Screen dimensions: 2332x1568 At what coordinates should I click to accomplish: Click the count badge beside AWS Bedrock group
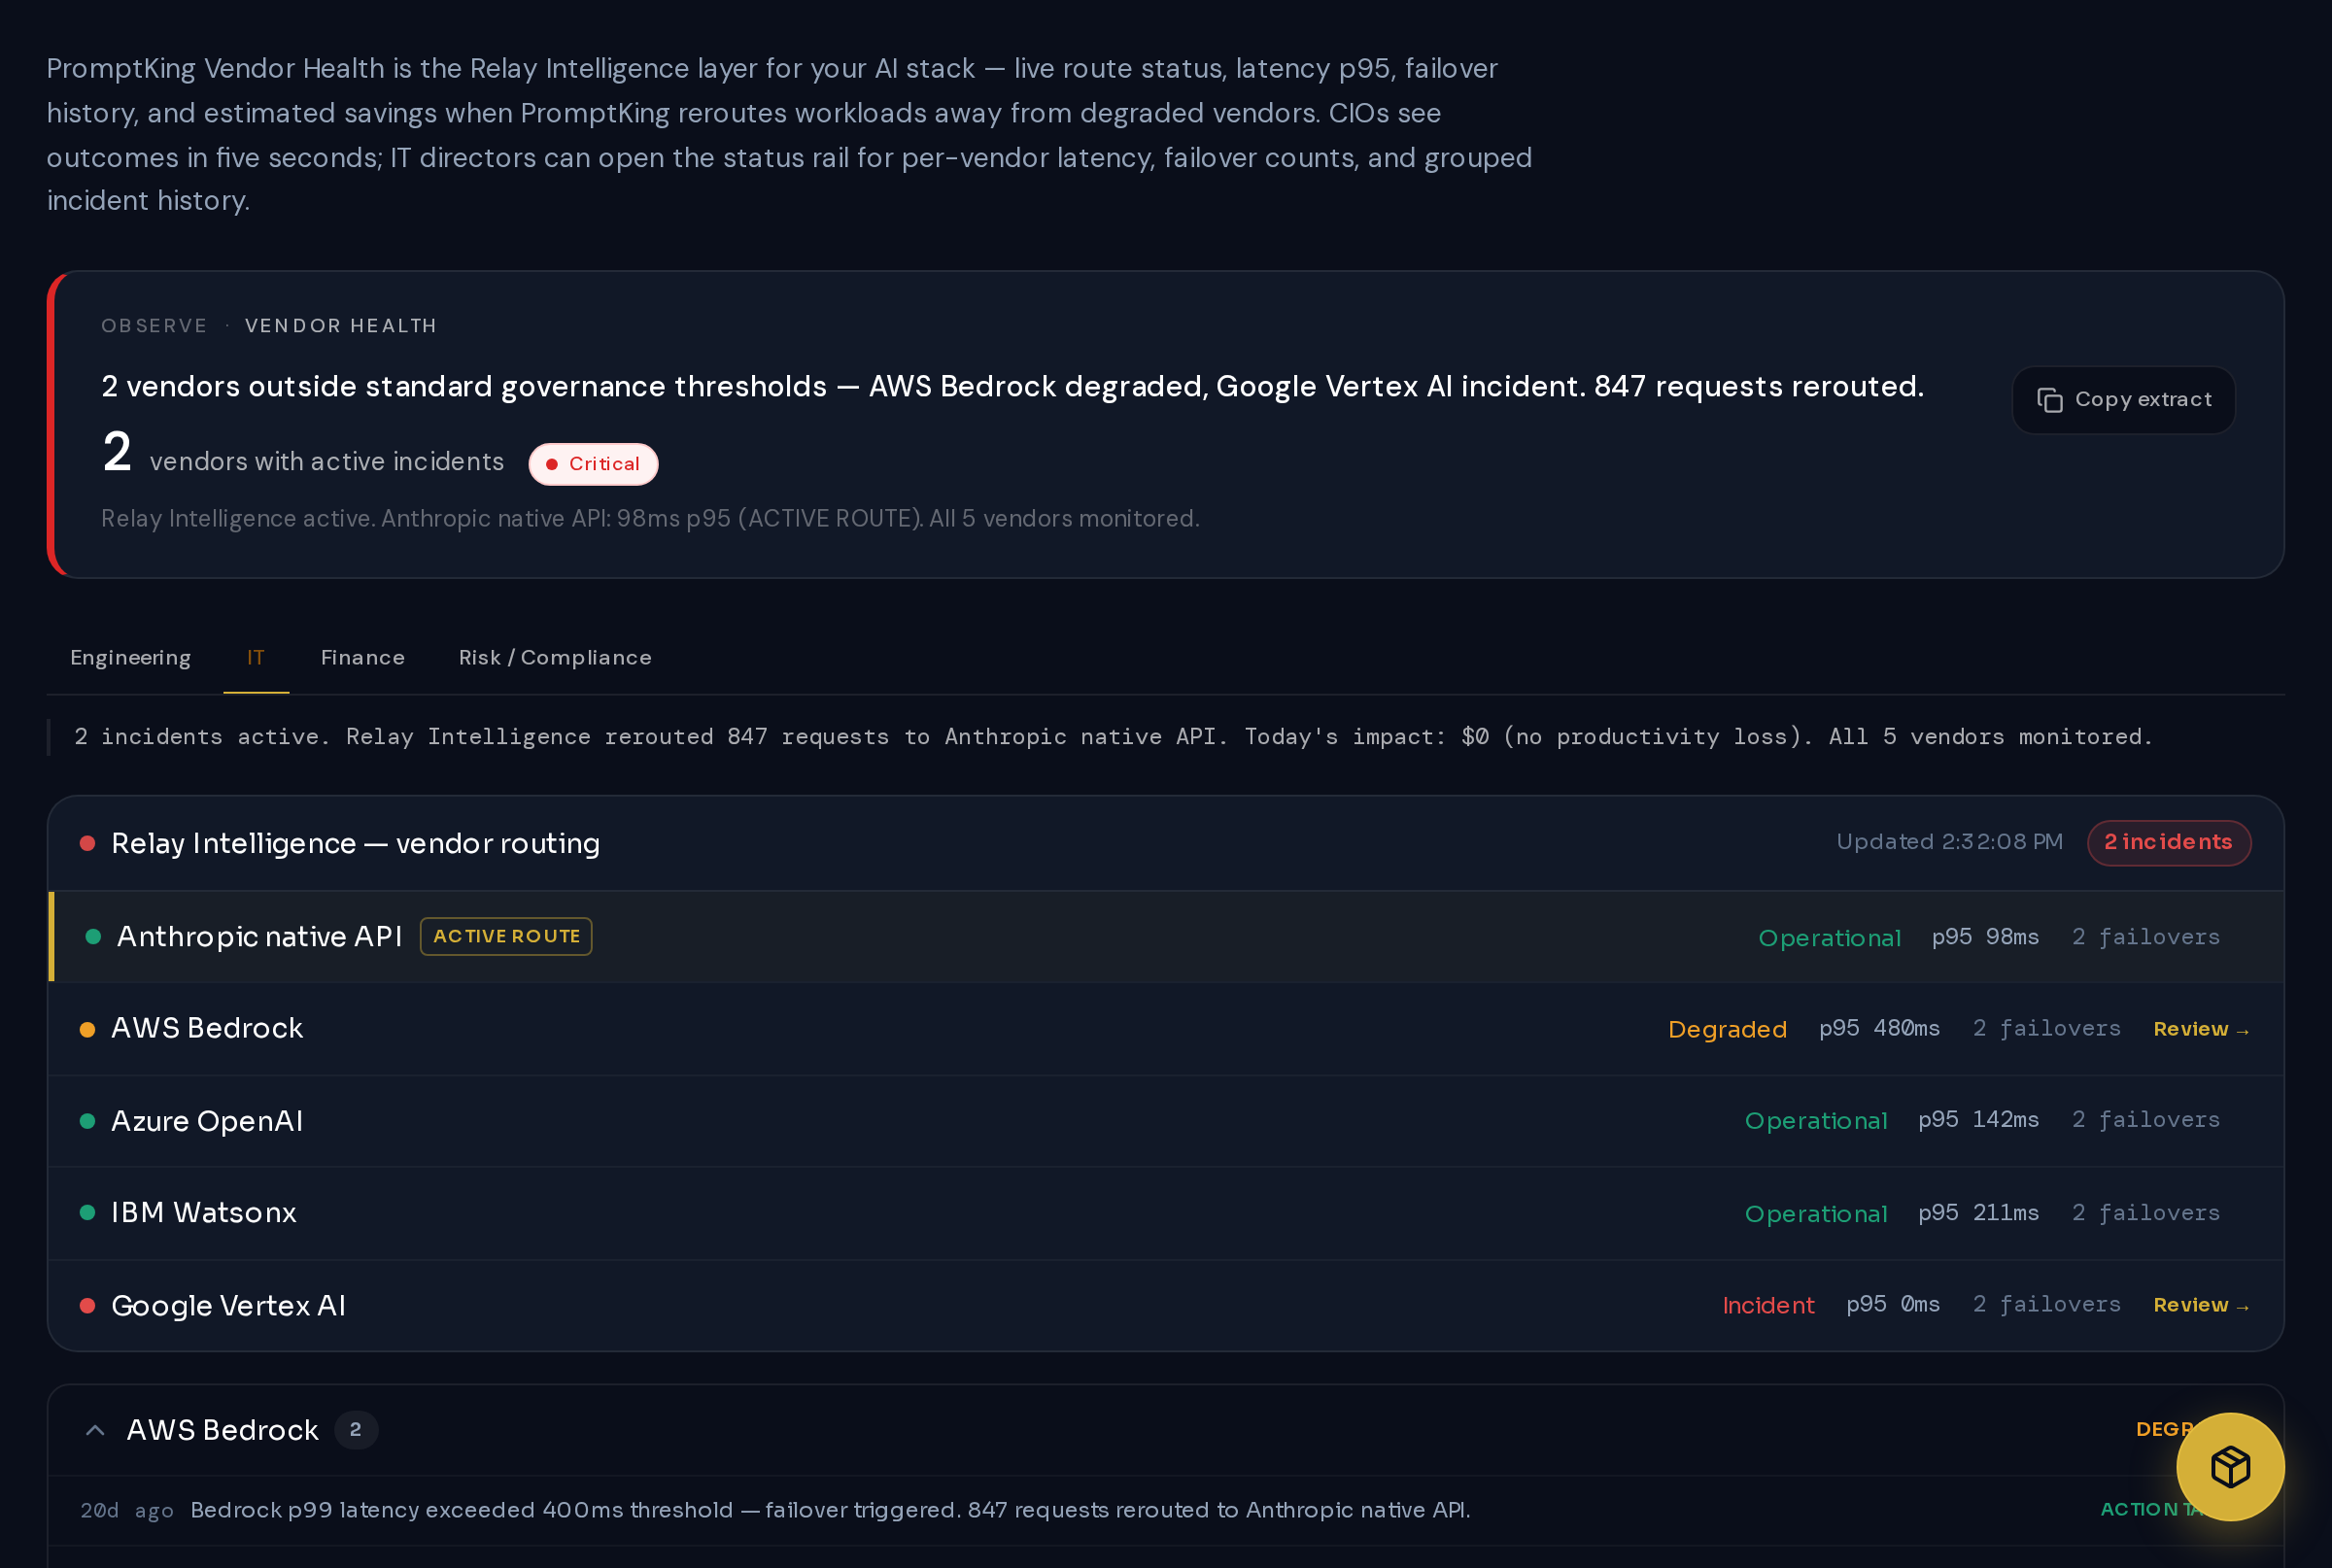pos(356,1430)
